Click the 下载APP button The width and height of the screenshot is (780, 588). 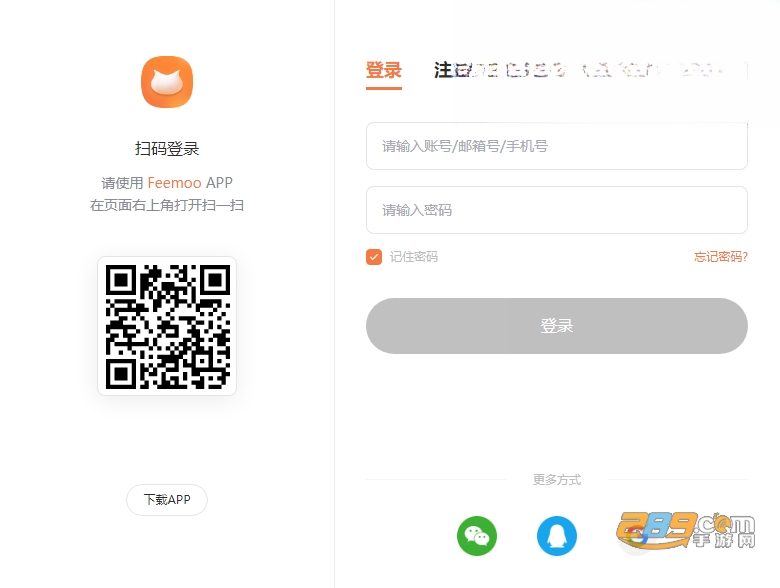pos(167,499)
